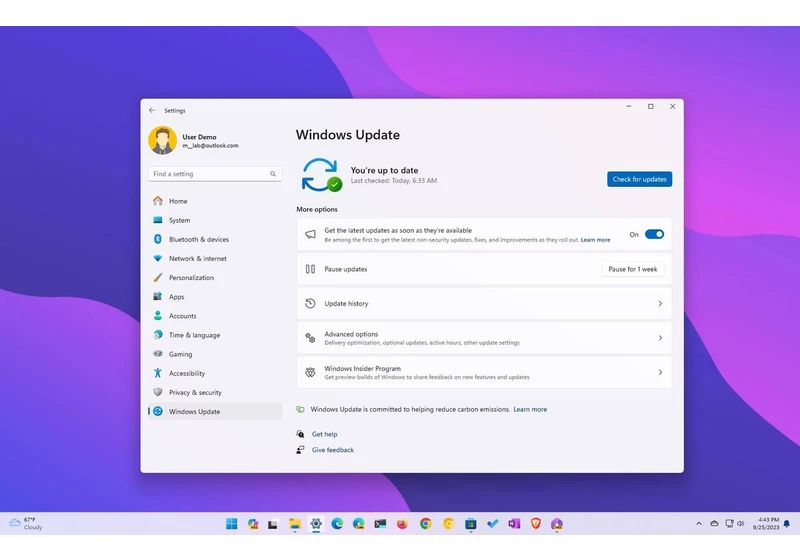The width and height of the screenshot is (800, 560).
Task: Open Task View from taskbar
Action: [x=273, y=524]
